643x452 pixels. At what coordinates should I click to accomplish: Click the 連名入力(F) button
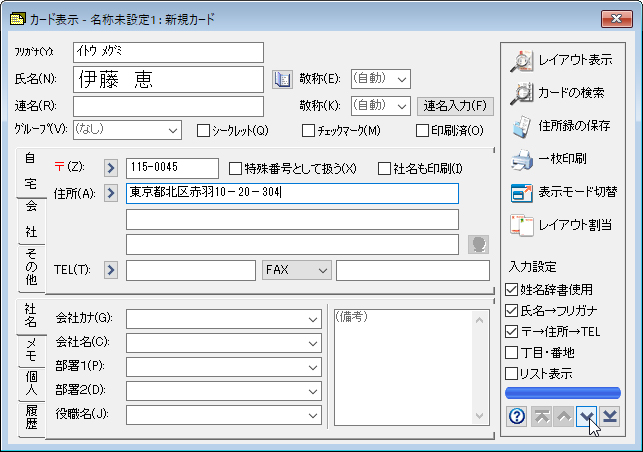pos(456,105)
